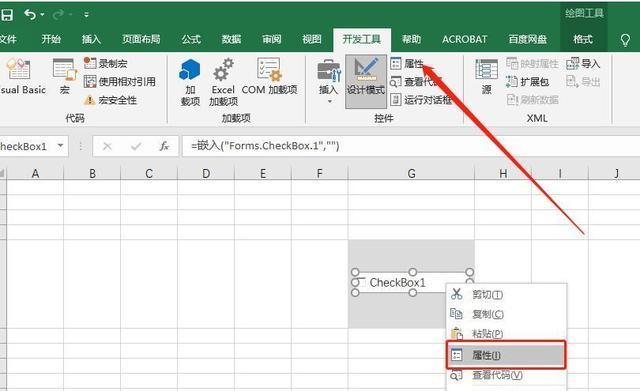Screen dimensions: 640x391
Task: Select column A header
Action: (x=35, y=173)
